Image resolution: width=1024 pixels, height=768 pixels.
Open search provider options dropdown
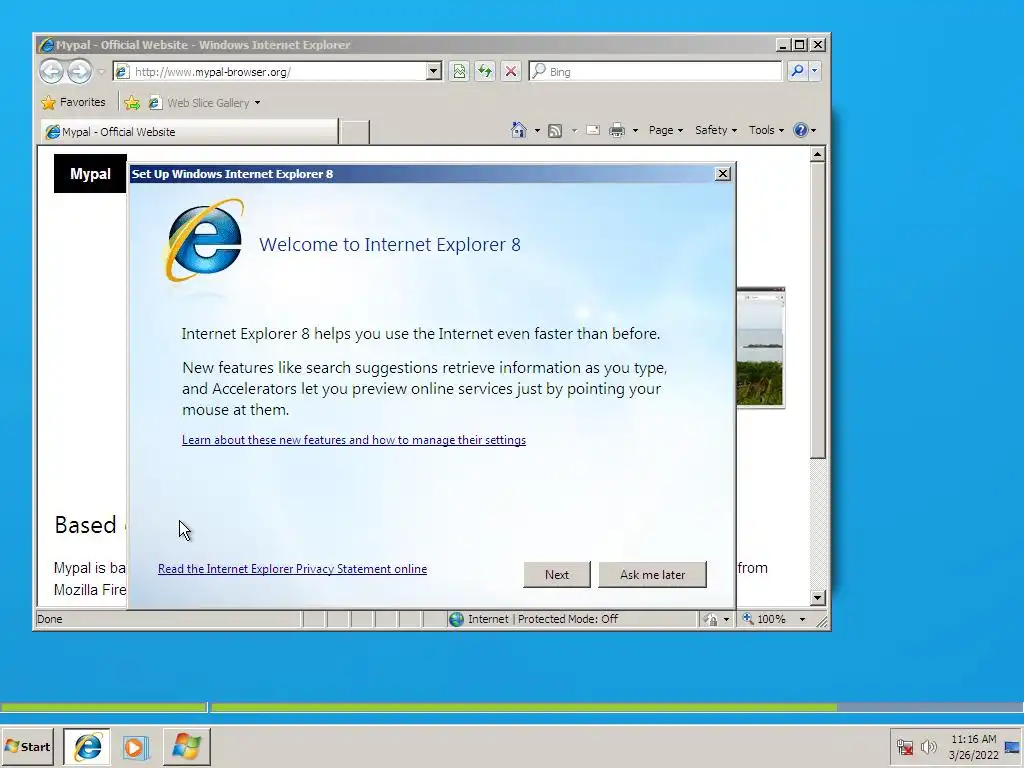click(x=814, y=71)
